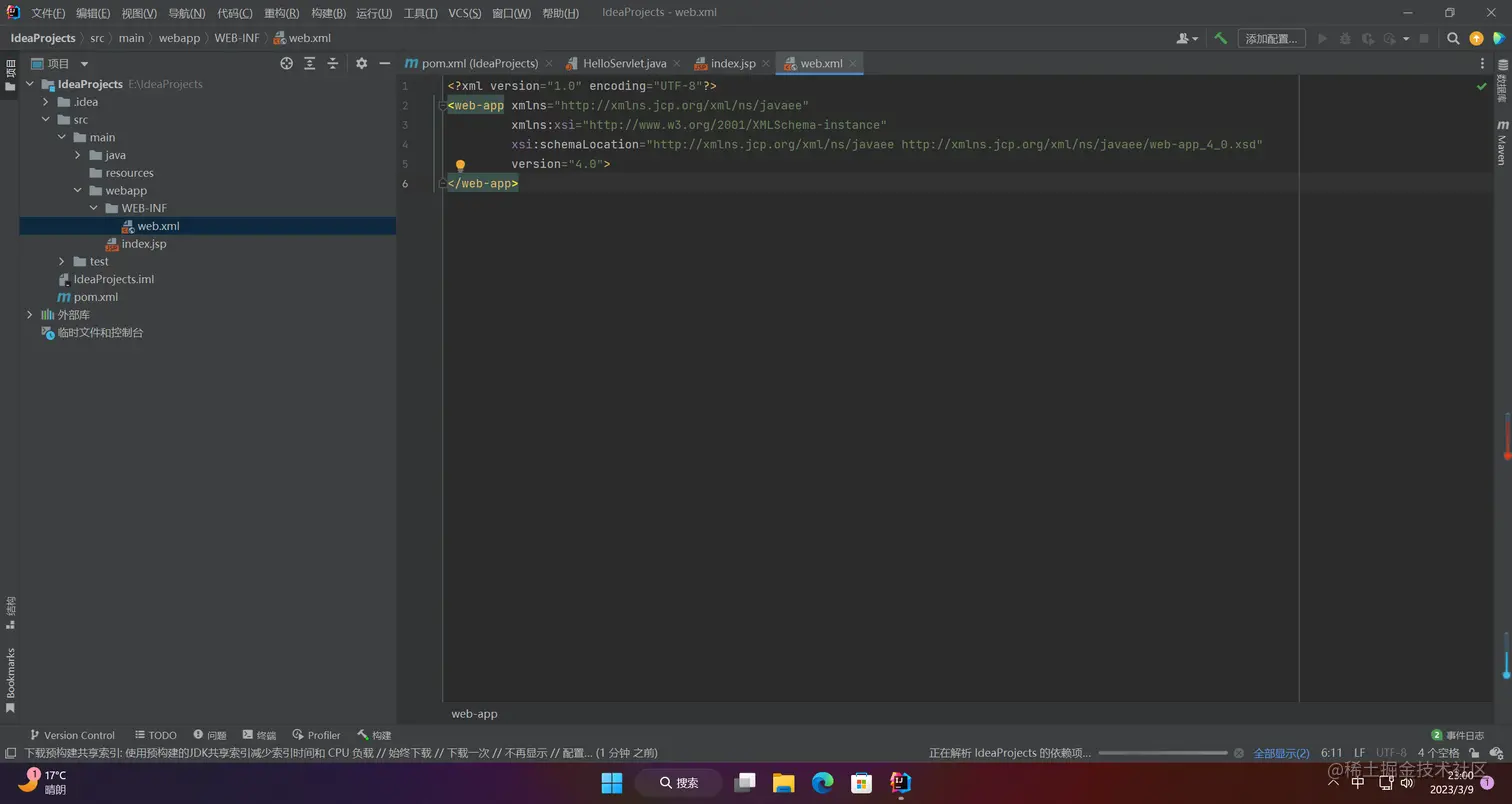
Task: Open the code-with-me user icon dropdown
Action: point(1187,38)
